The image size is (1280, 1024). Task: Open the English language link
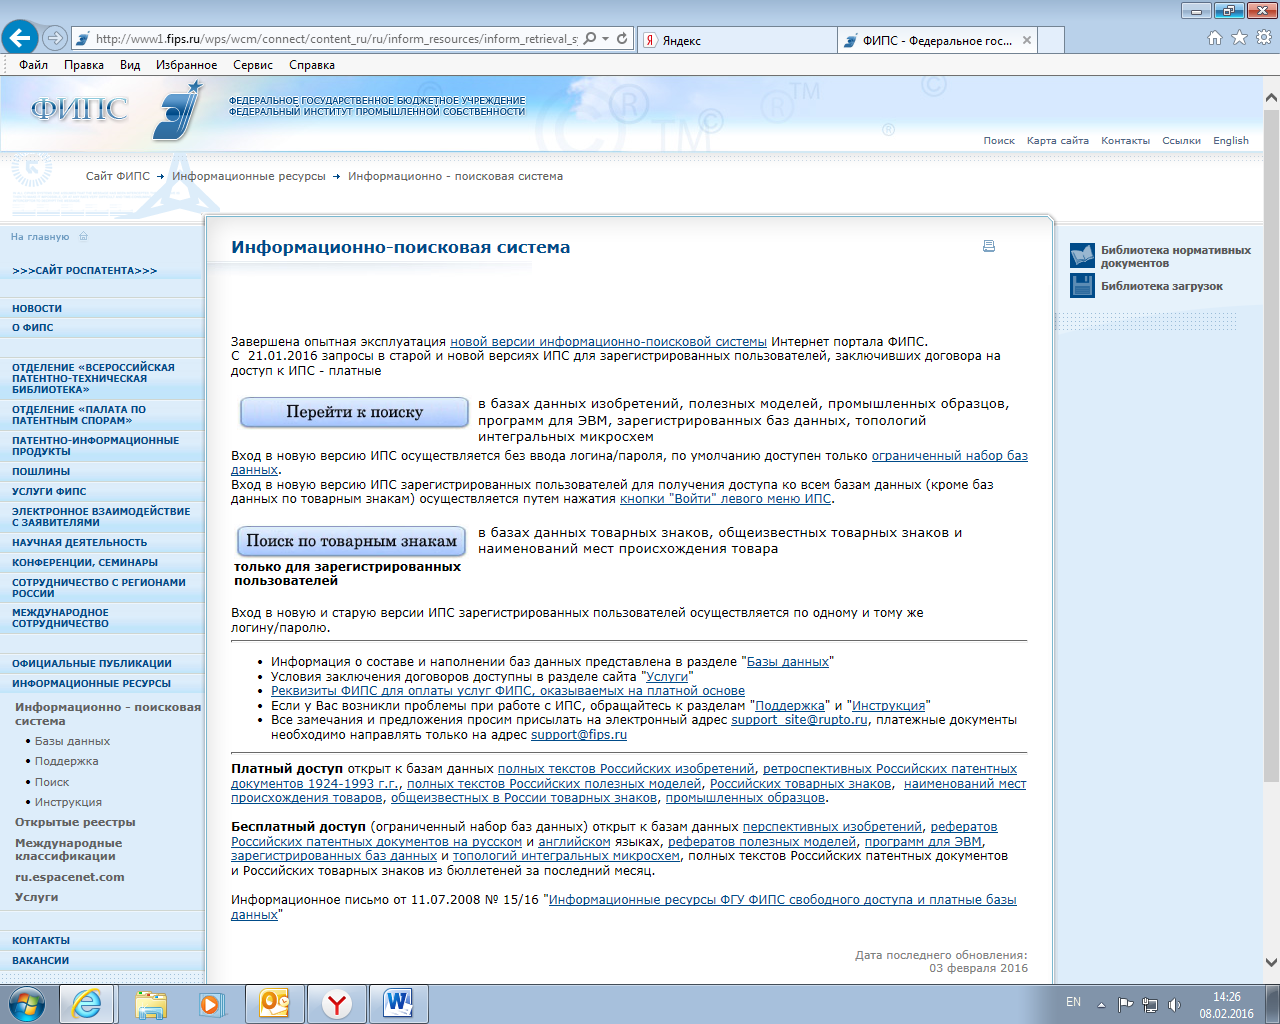[1231, 141]
